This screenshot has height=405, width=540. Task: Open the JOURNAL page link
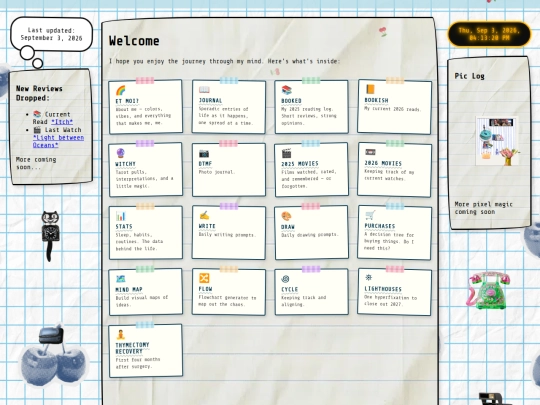tap(210, 101)
